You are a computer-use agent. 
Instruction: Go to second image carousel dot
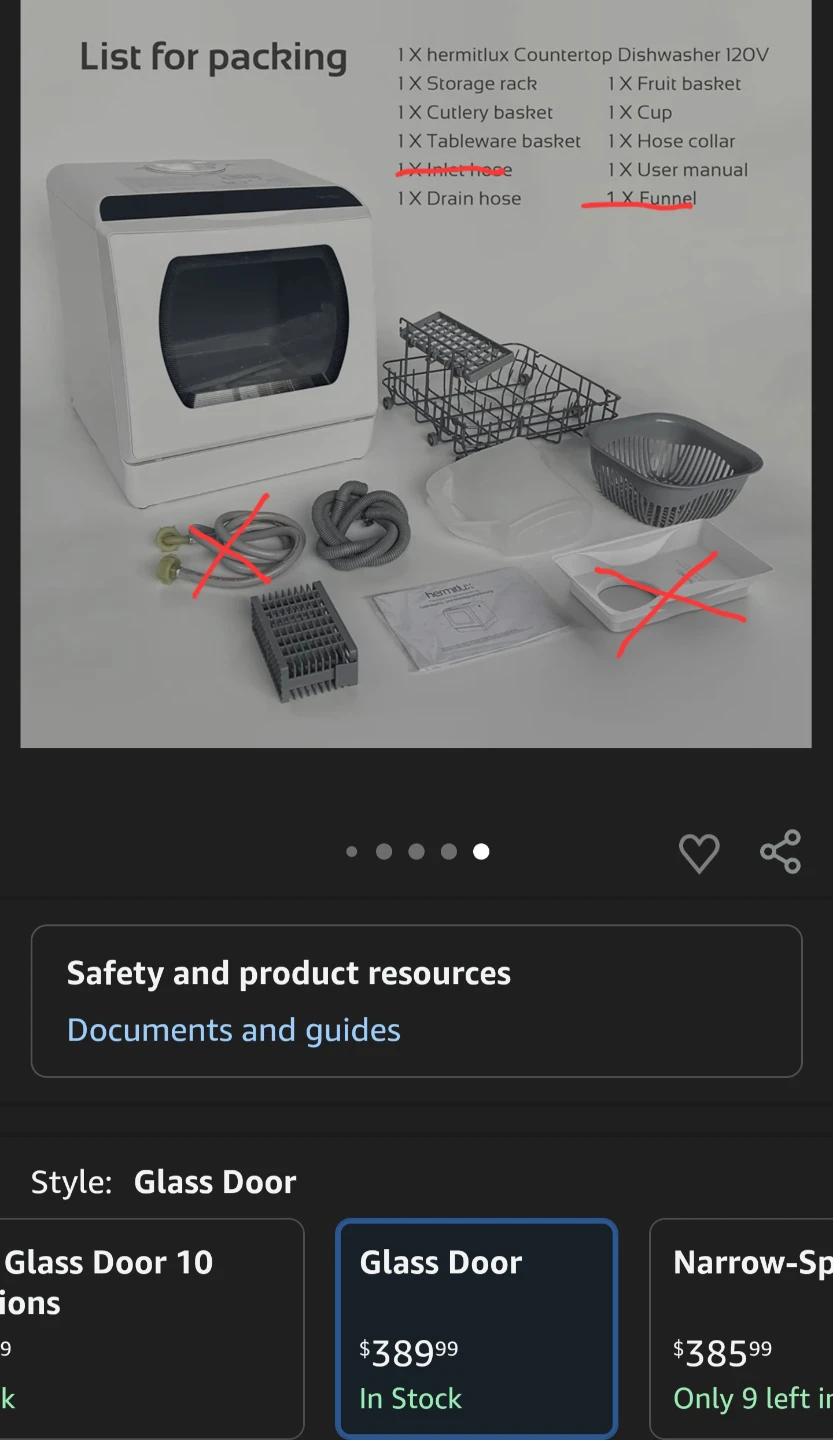pyautogui.click(x=384, y=852)
